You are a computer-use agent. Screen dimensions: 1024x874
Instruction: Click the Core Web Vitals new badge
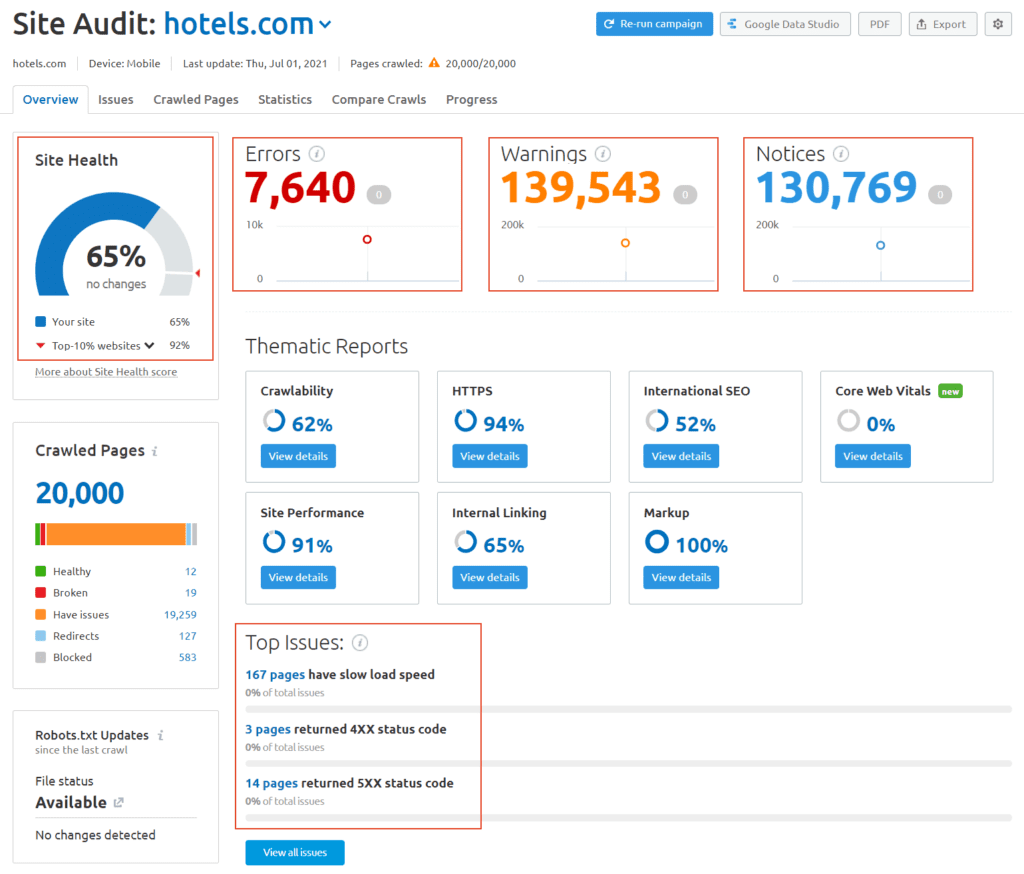tap(950, 391)
